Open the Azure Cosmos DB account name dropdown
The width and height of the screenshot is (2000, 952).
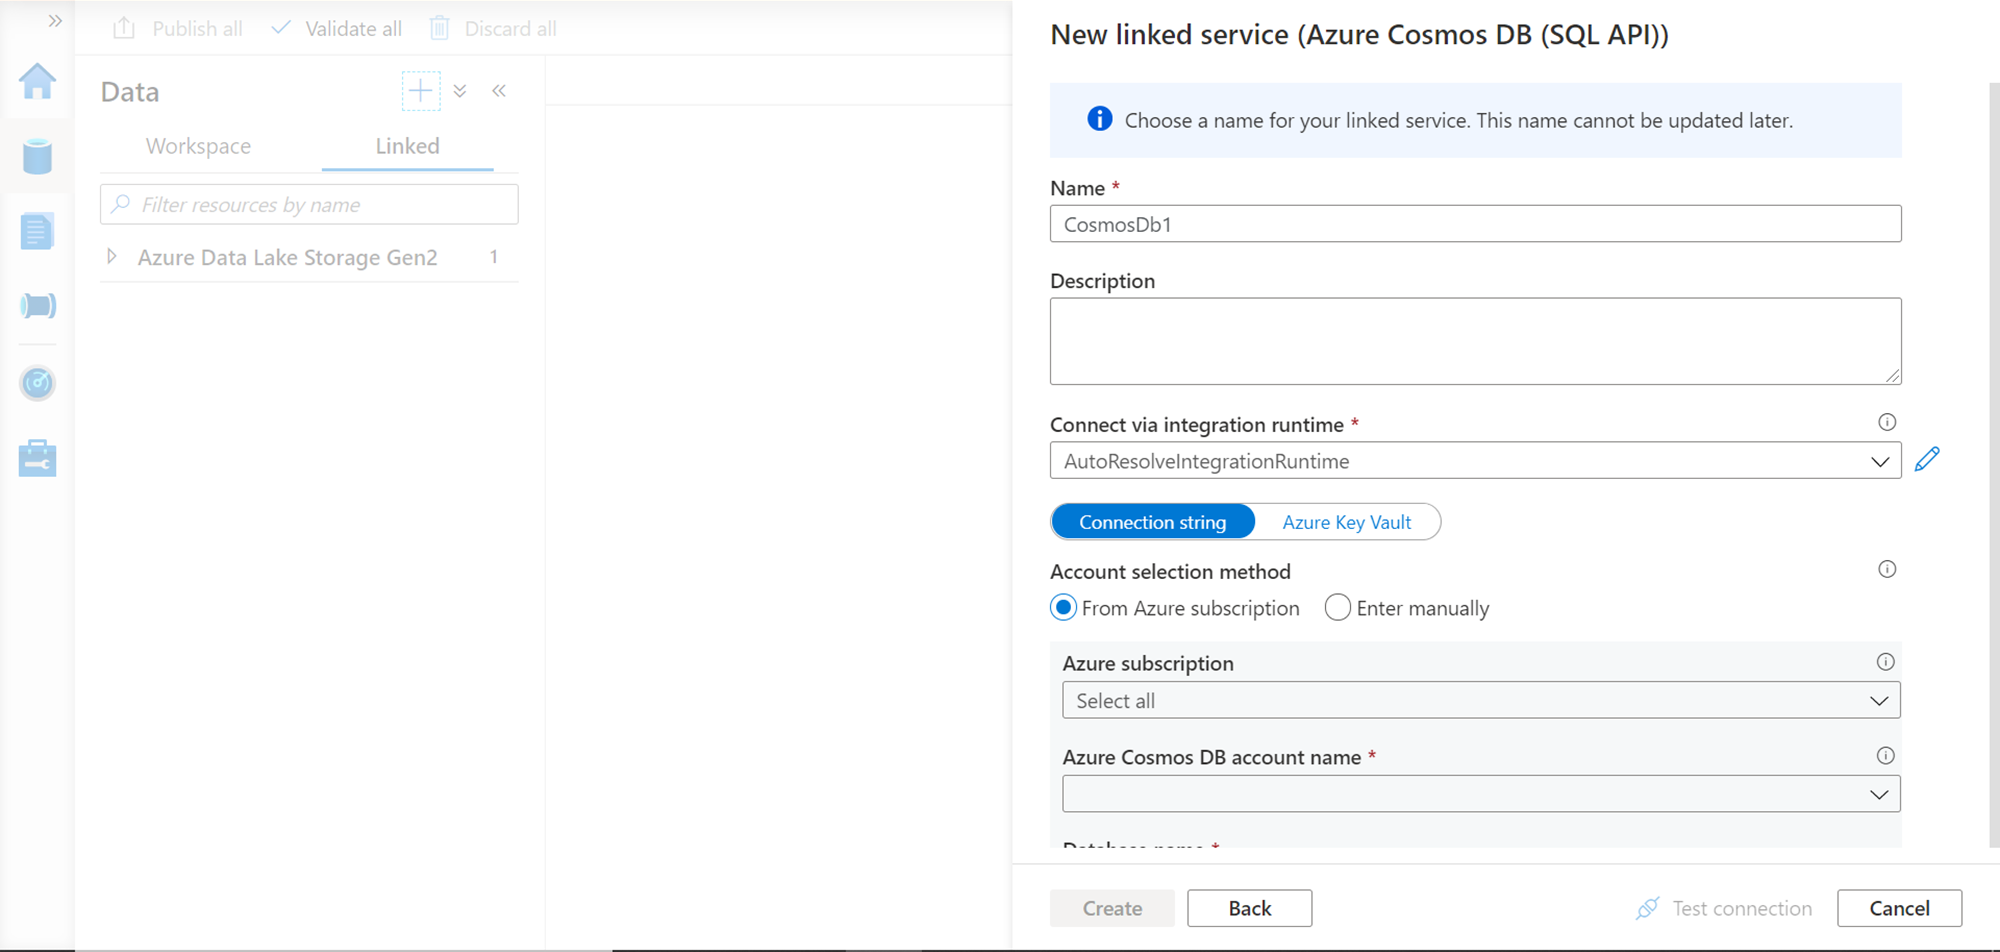click(x=1480, y=795)
